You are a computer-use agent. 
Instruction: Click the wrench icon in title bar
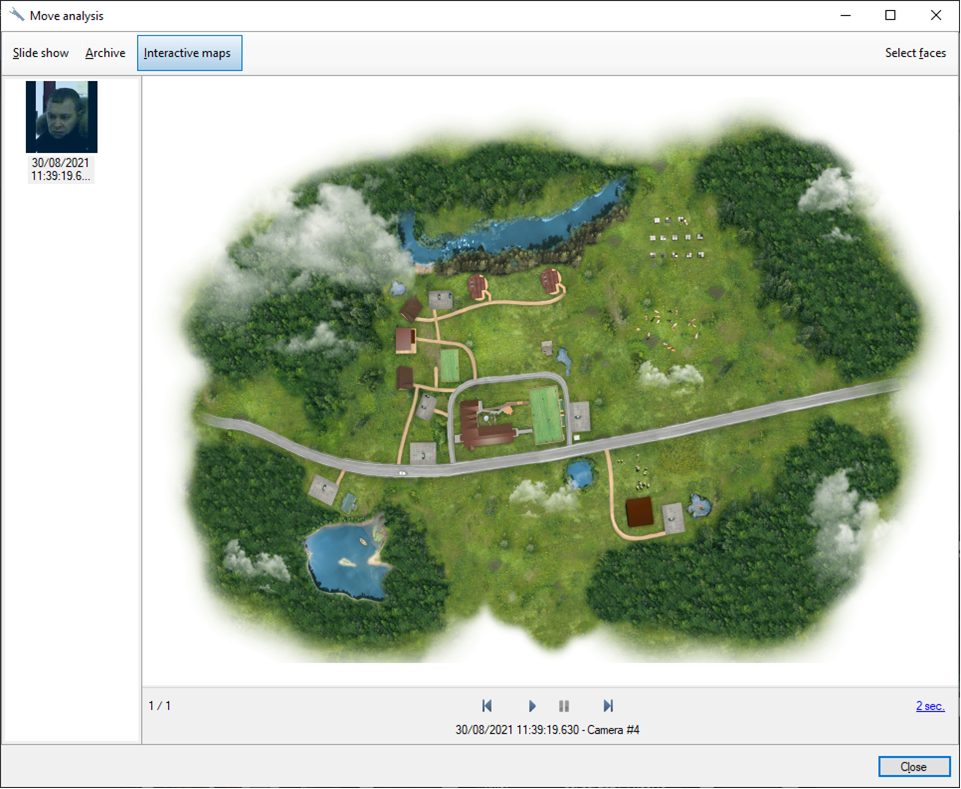(16, 15)
